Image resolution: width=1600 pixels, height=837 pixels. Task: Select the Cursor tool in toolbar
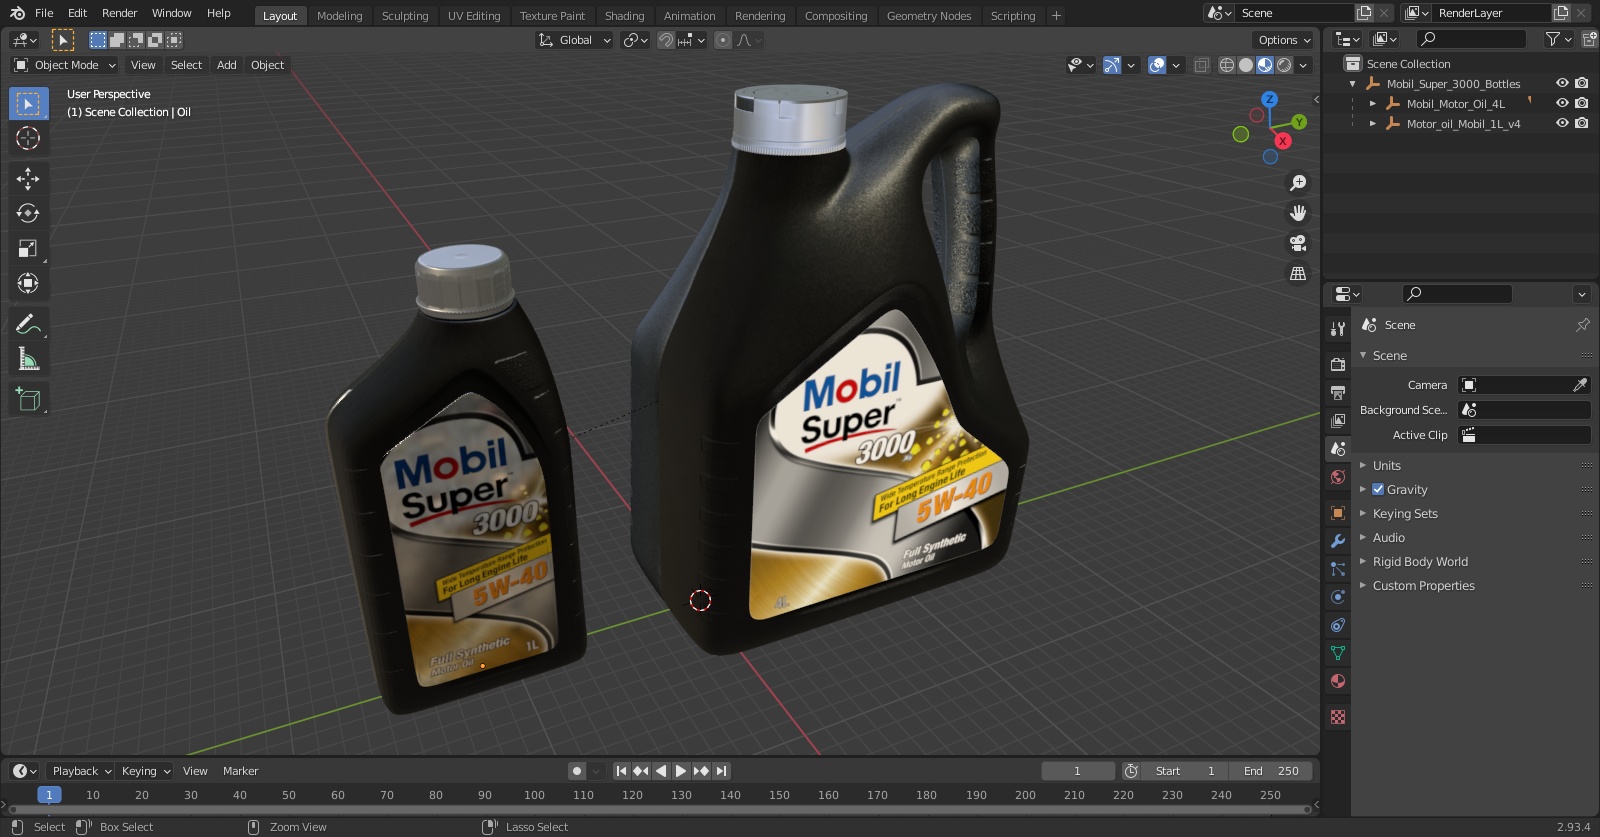[x=28, y=138]
